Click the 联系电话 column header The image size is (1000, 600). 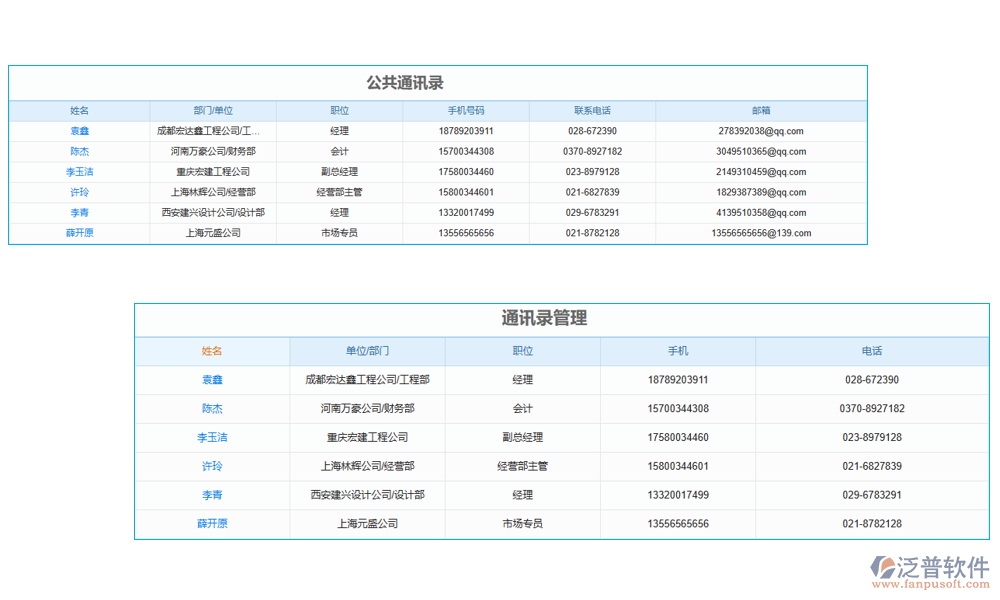pyautogui.click(x=591, y=111)
